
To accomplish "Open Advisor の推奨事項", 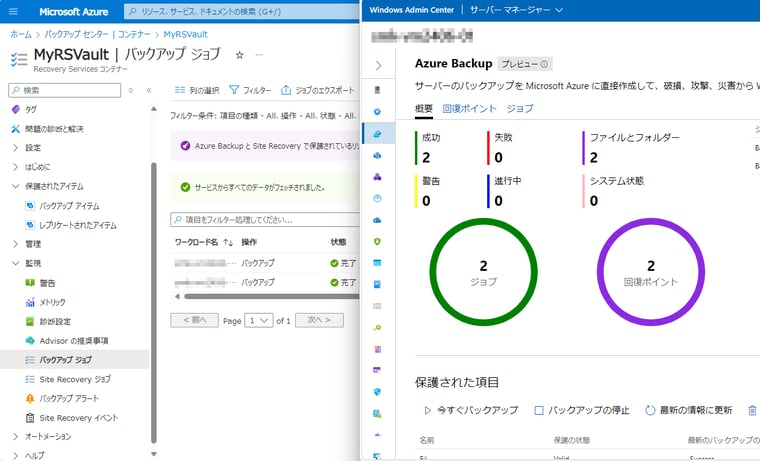I will 74,341.
